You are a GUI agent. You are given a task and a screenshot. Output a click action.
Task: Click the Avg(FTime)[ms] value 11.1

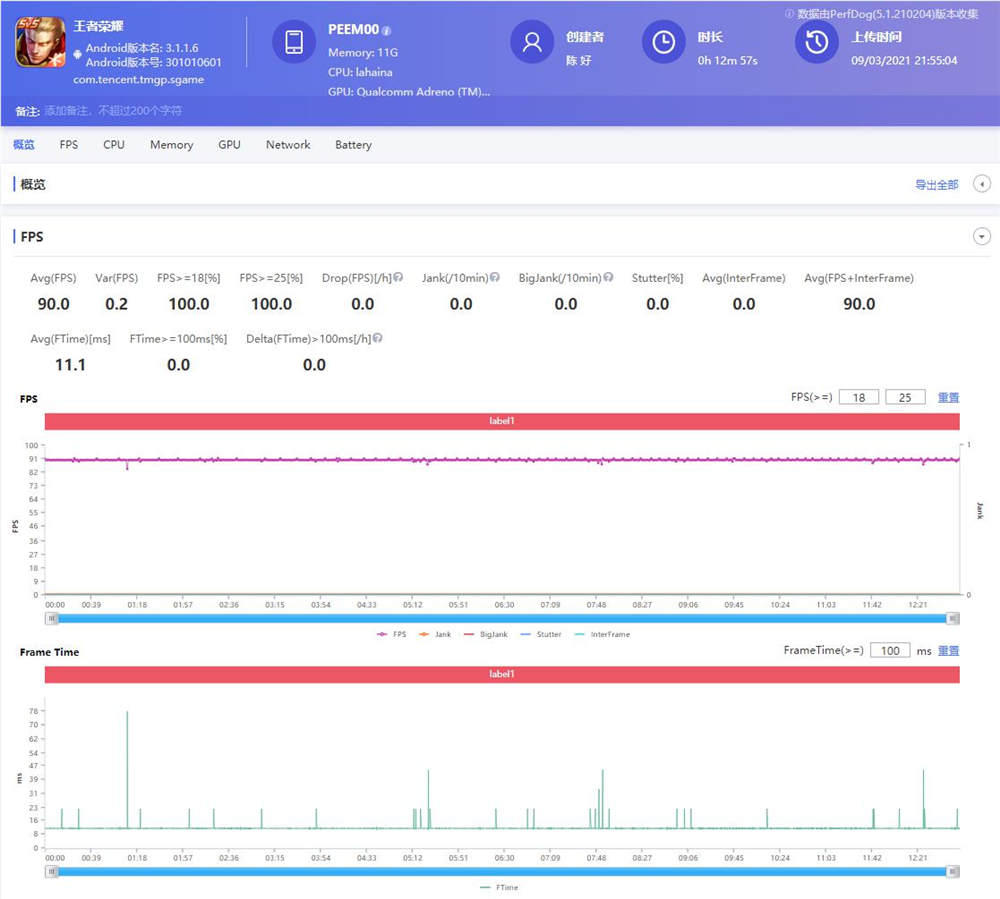point(70,365)
